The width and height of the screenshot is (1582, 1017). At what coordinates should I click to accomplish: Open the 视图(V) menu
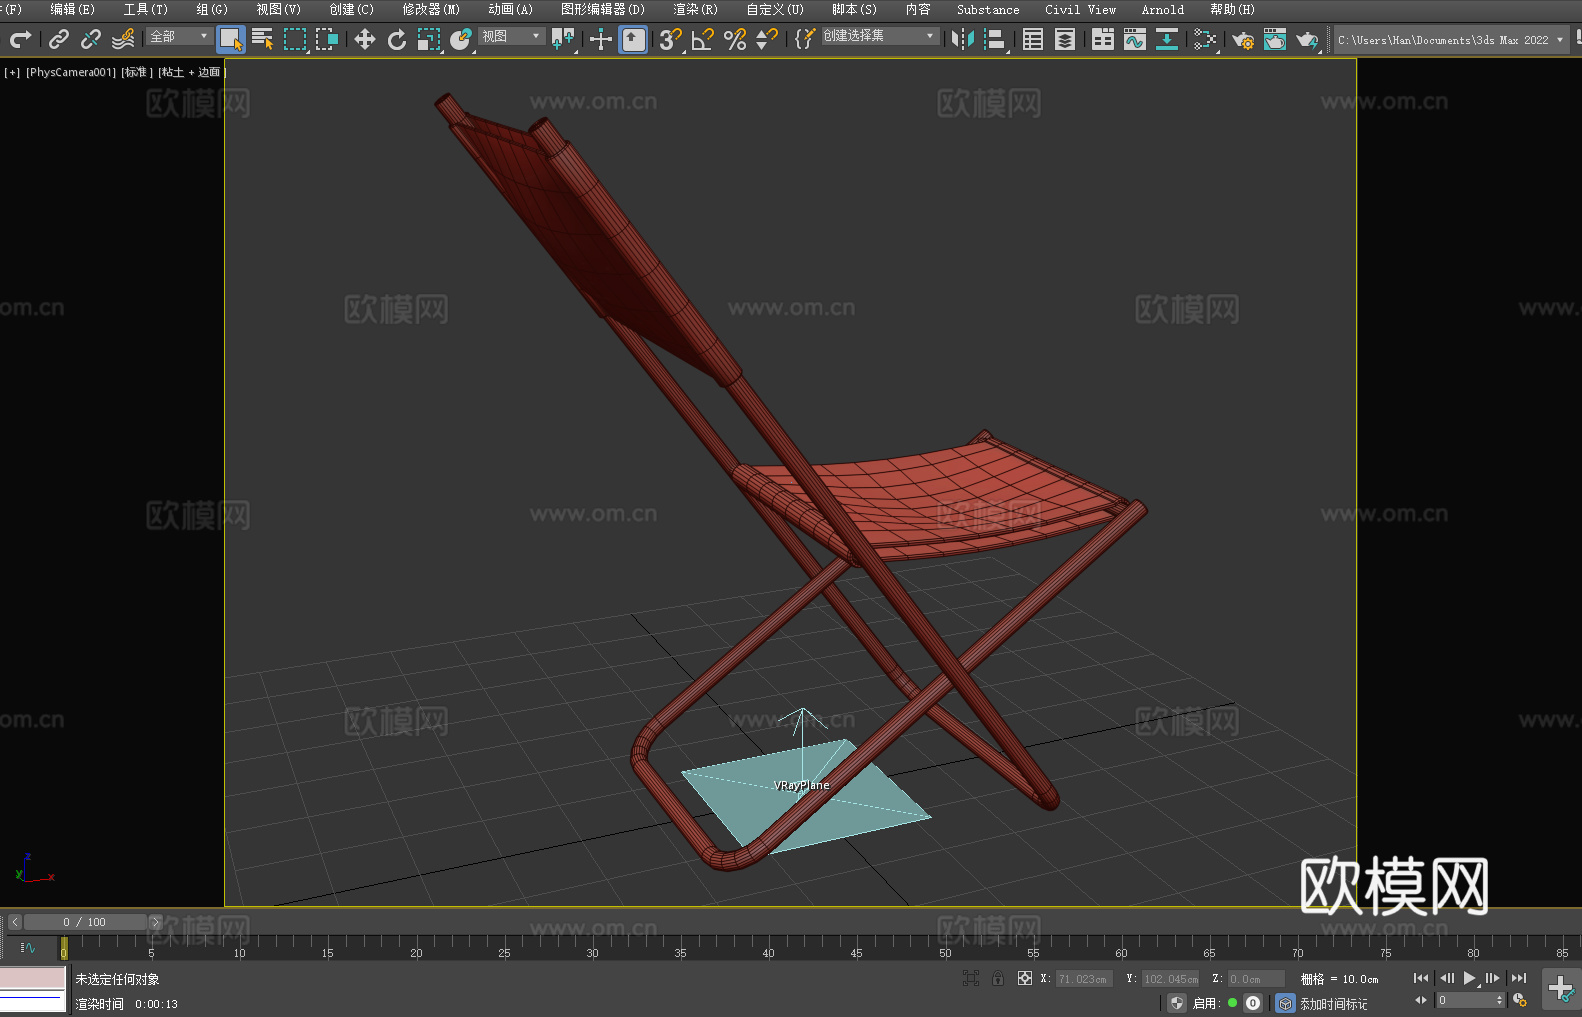click(278, 9)
